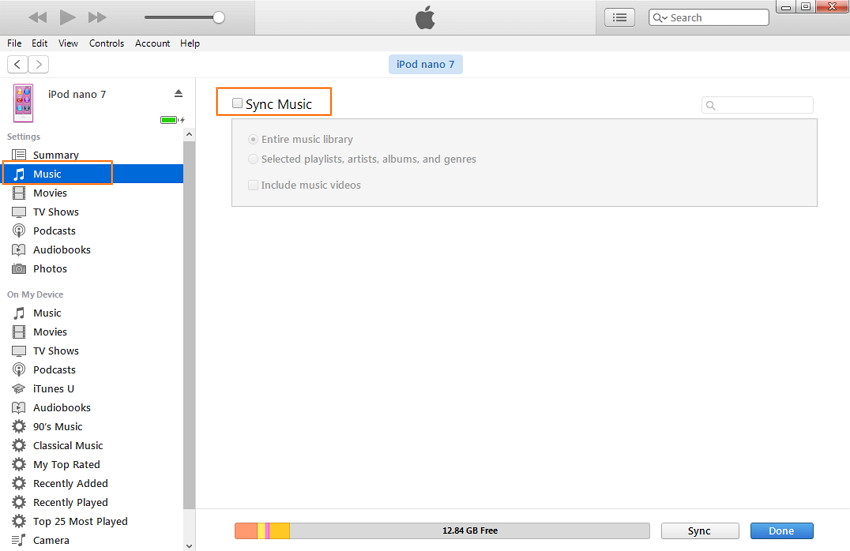Select the 90's Music playlist gear icon

pos(19,427)
